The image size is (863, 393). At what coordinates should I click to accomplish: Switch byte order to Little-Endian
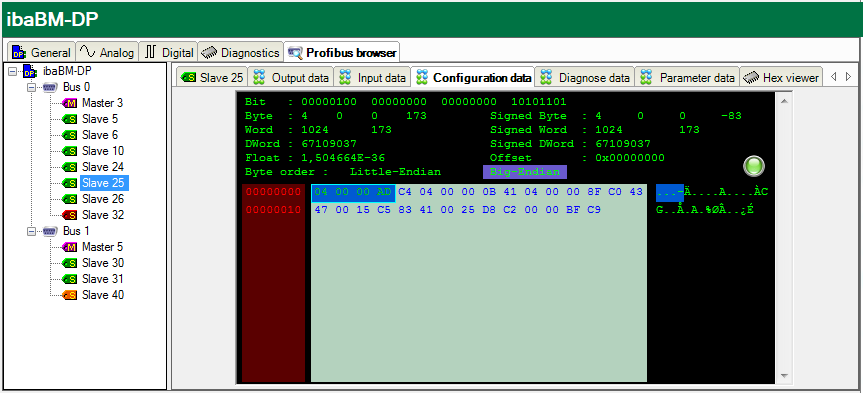[x=395, y=172]
